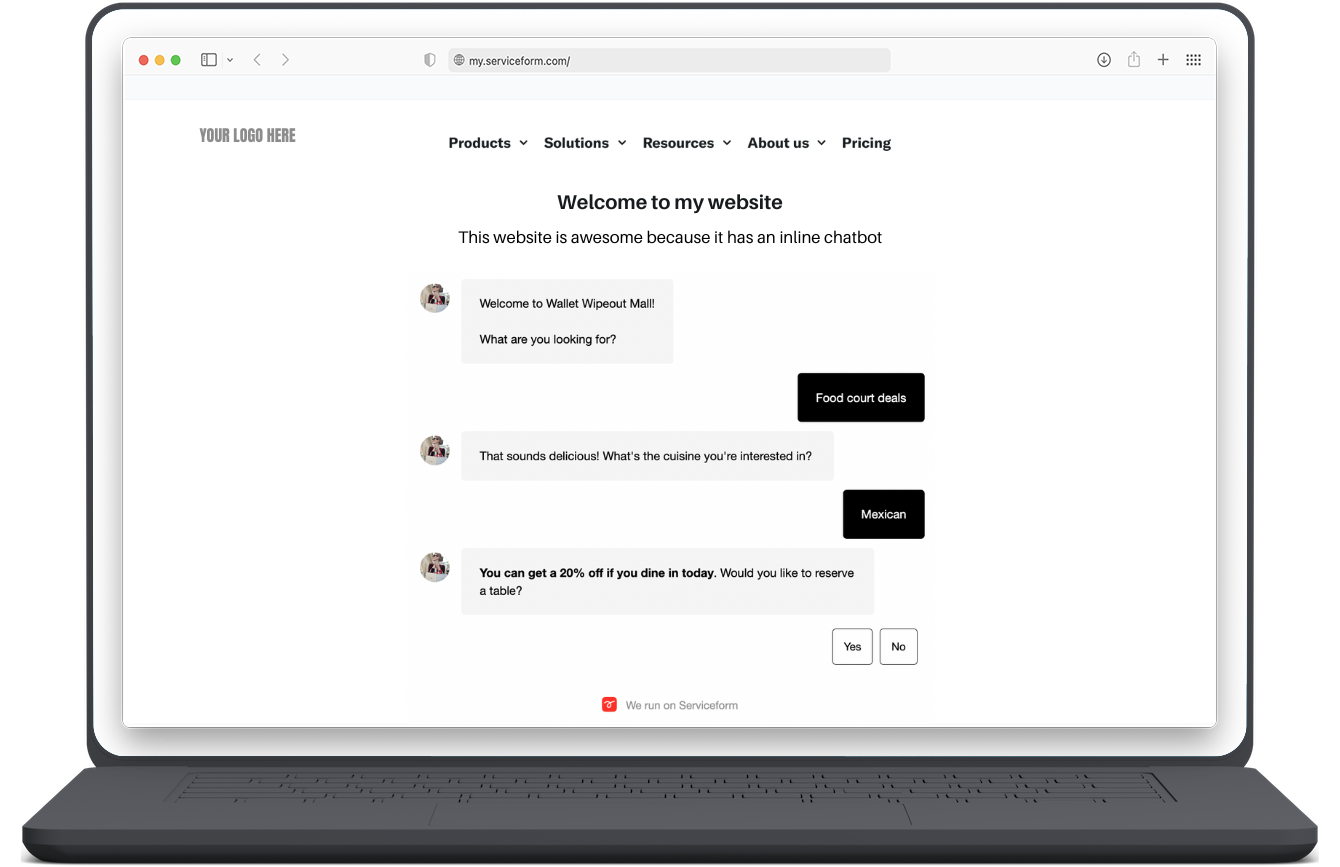The height and width of the screenshot is (867, 1340).
Task: Open the We run on Serviceform link
Action: [x=682, y=705]
